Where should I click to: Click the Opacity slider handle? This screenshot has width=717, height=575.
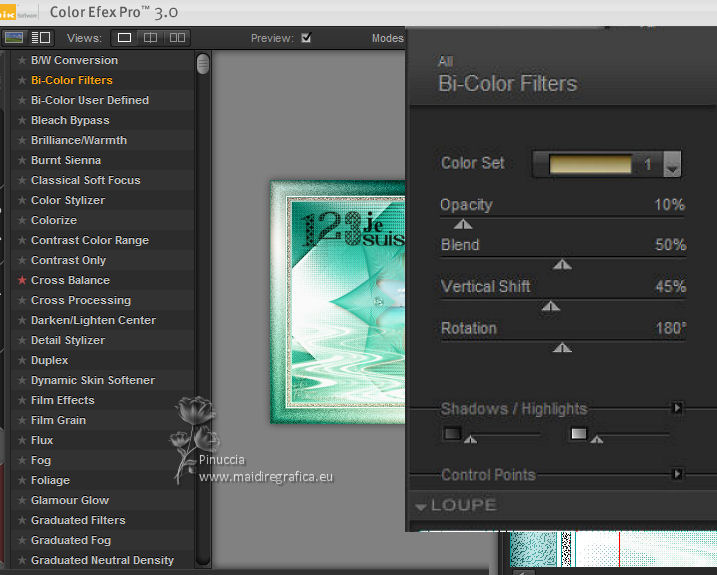pos(463,224)
